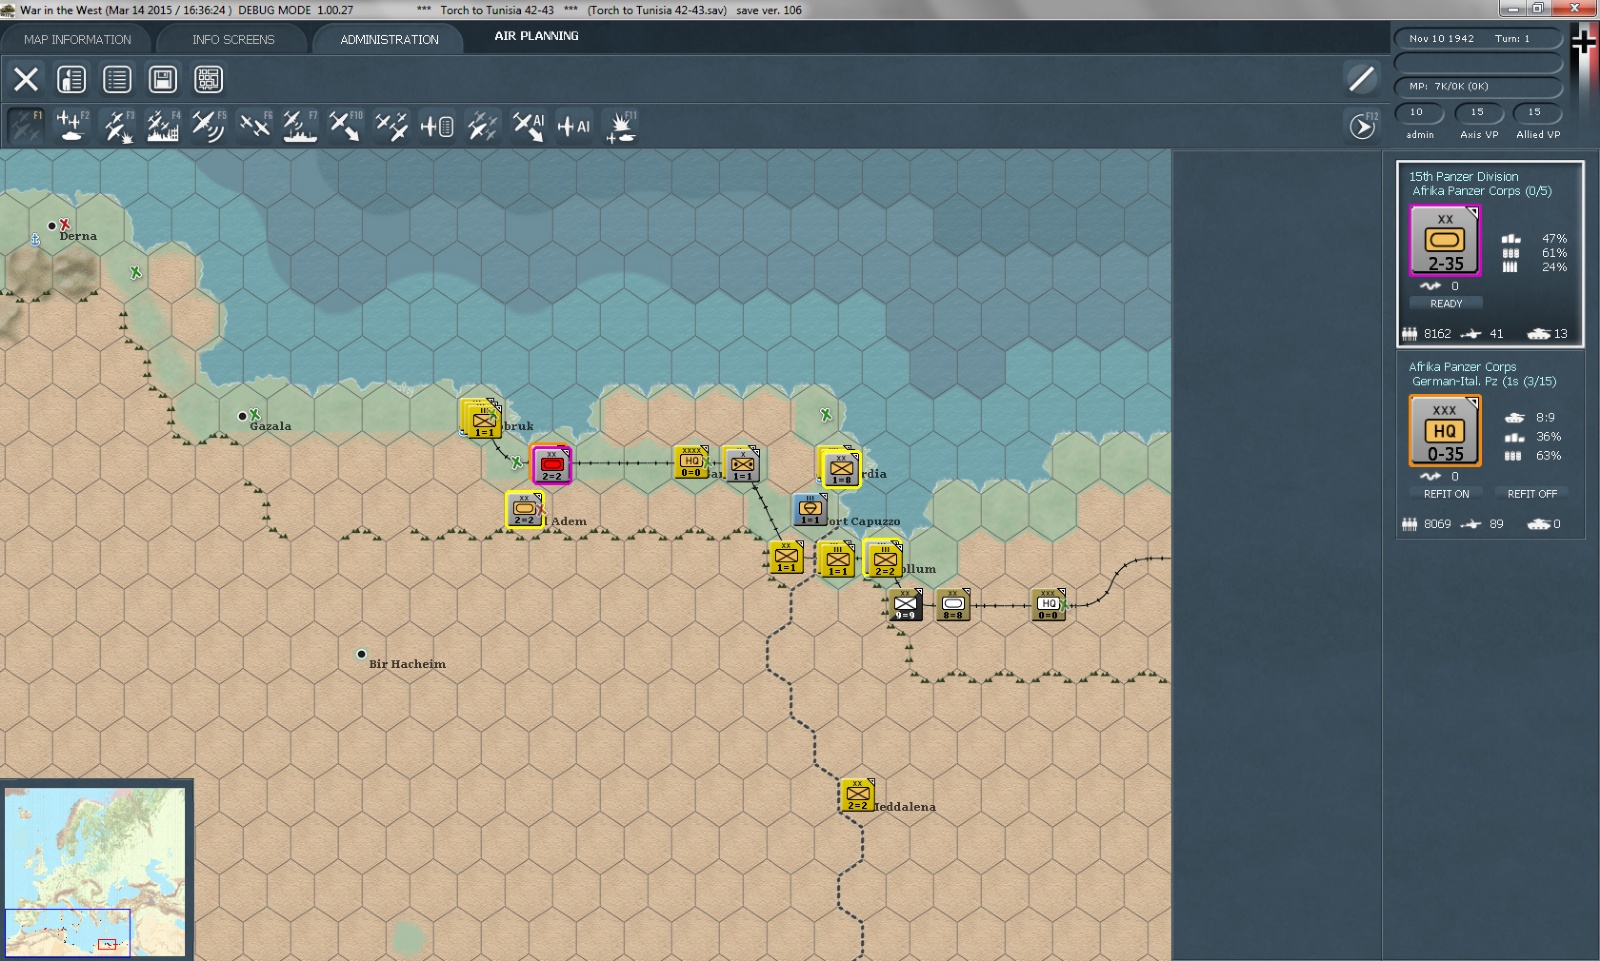Select the grey 1=1 unit beside the HQ
Image resolution: width=1600 pixels, height=961 pixels.
pyautogui.click(x=741, y=465)
